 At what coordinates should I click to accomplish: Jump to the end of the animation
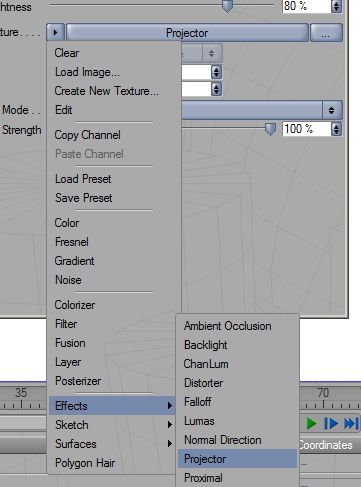click(351, 424)
